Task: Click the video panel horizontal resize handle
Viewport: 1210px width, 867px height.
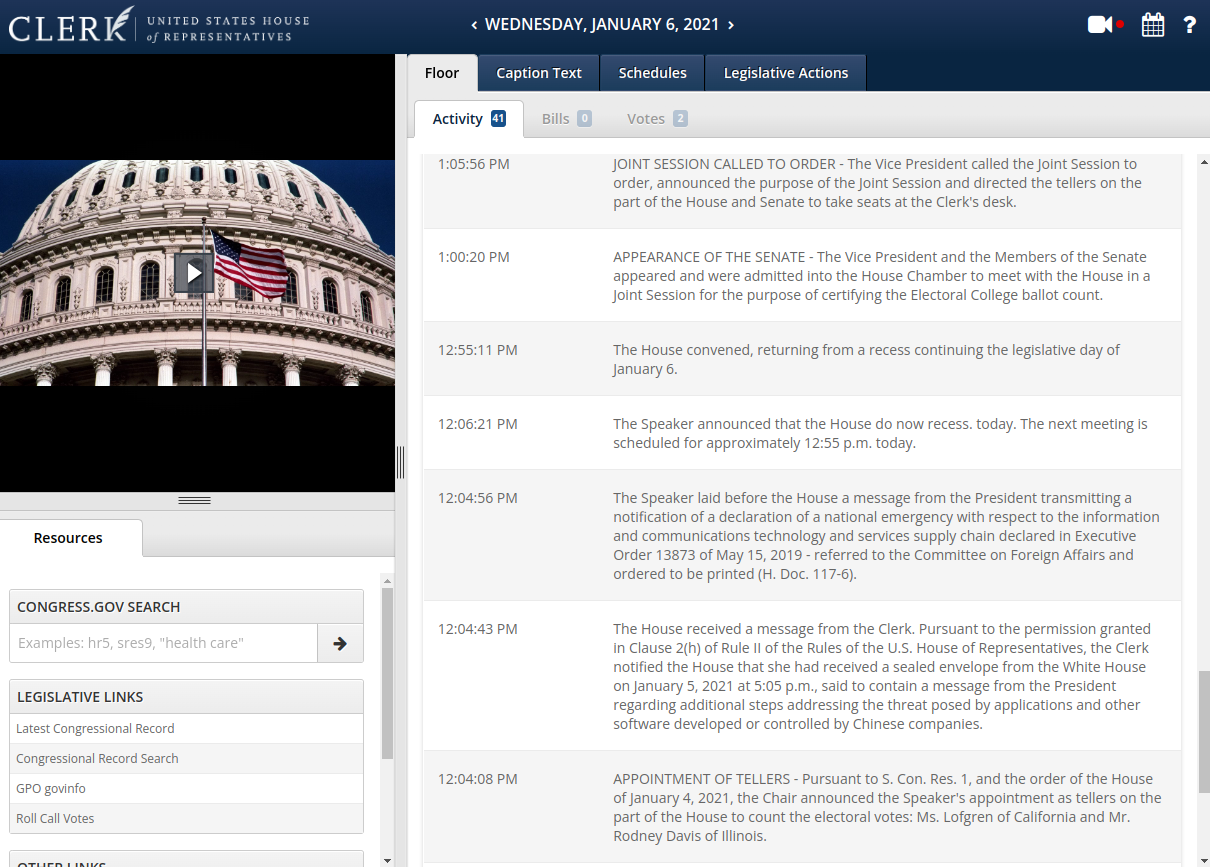Action: pyautogui.click(x=194, y=500)
